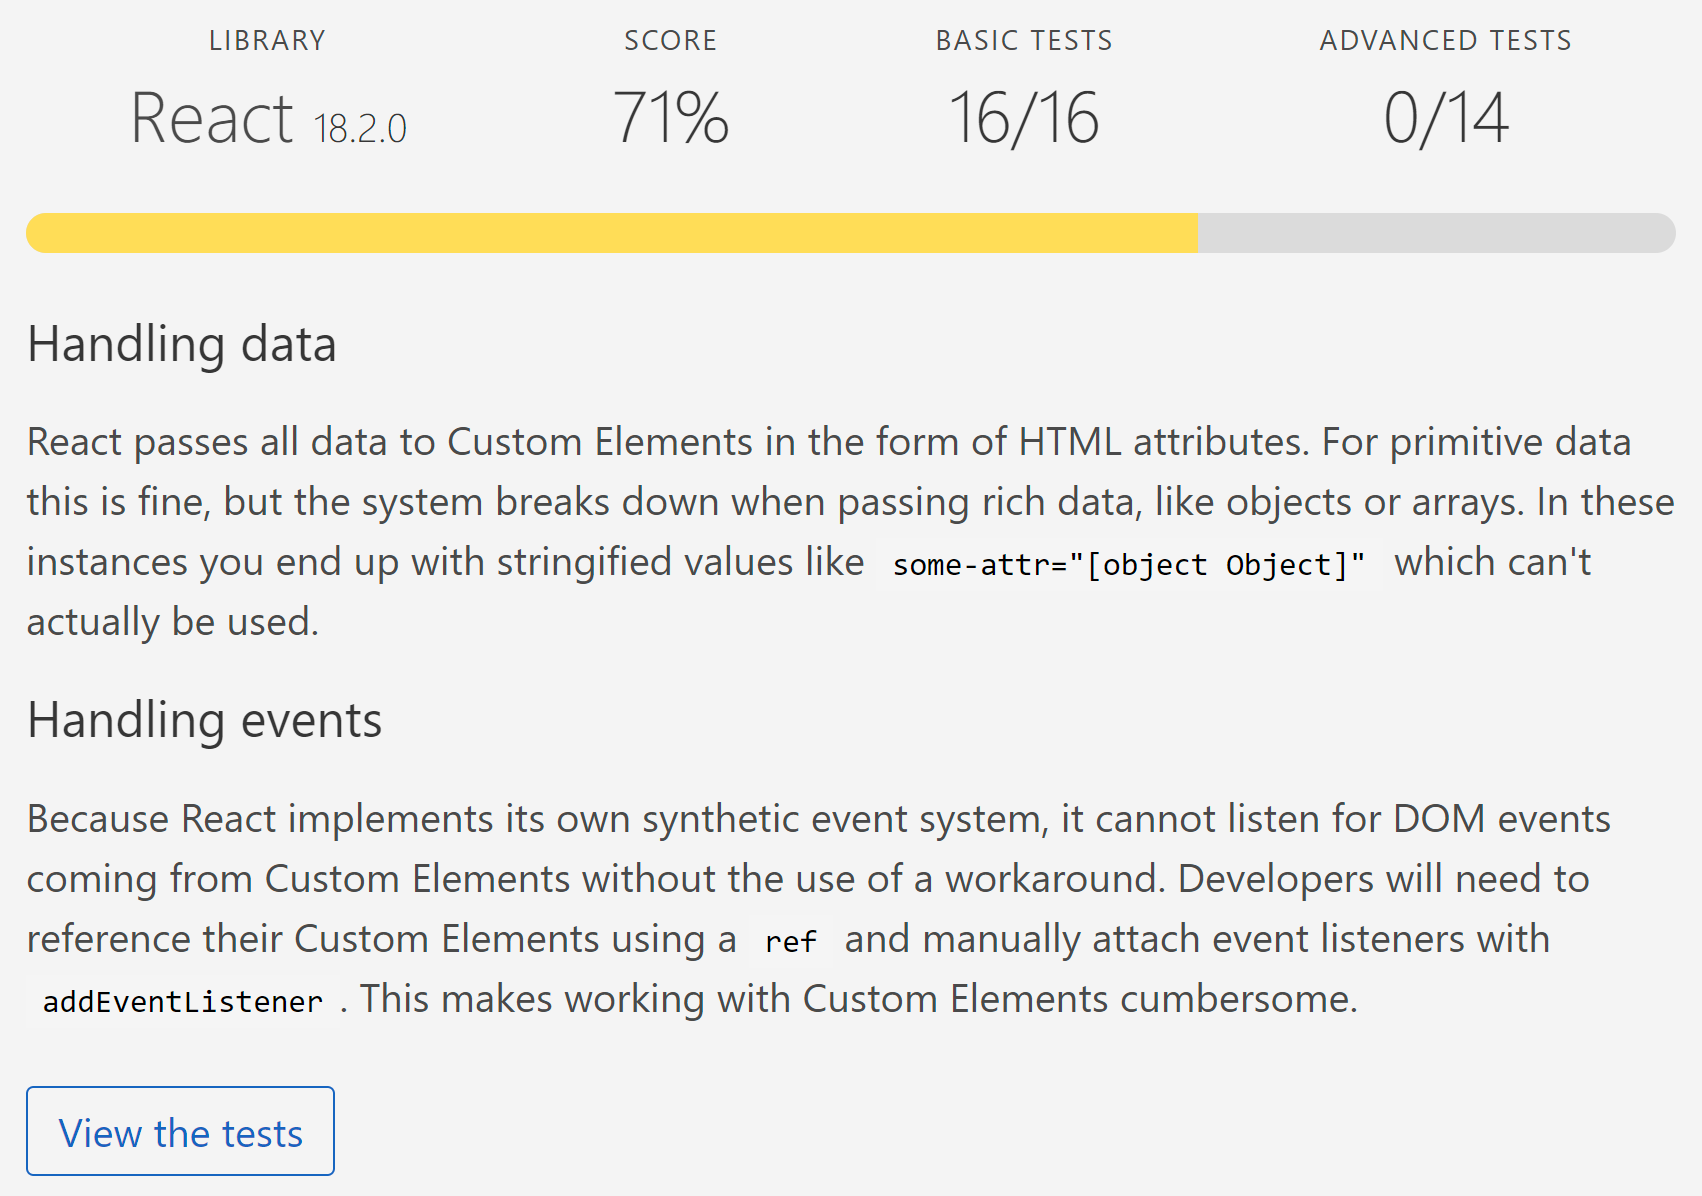Select the React library name
This screenshot has width=1702, height=1196.
pos(211,118)
